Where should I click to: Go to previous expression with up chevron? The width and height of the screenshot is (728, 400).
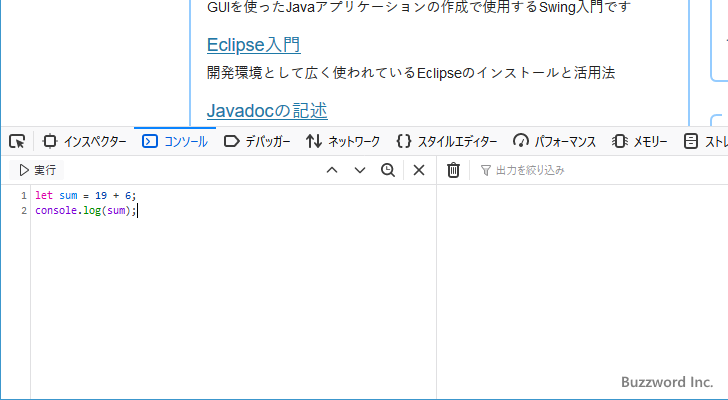tap(332, 170)
